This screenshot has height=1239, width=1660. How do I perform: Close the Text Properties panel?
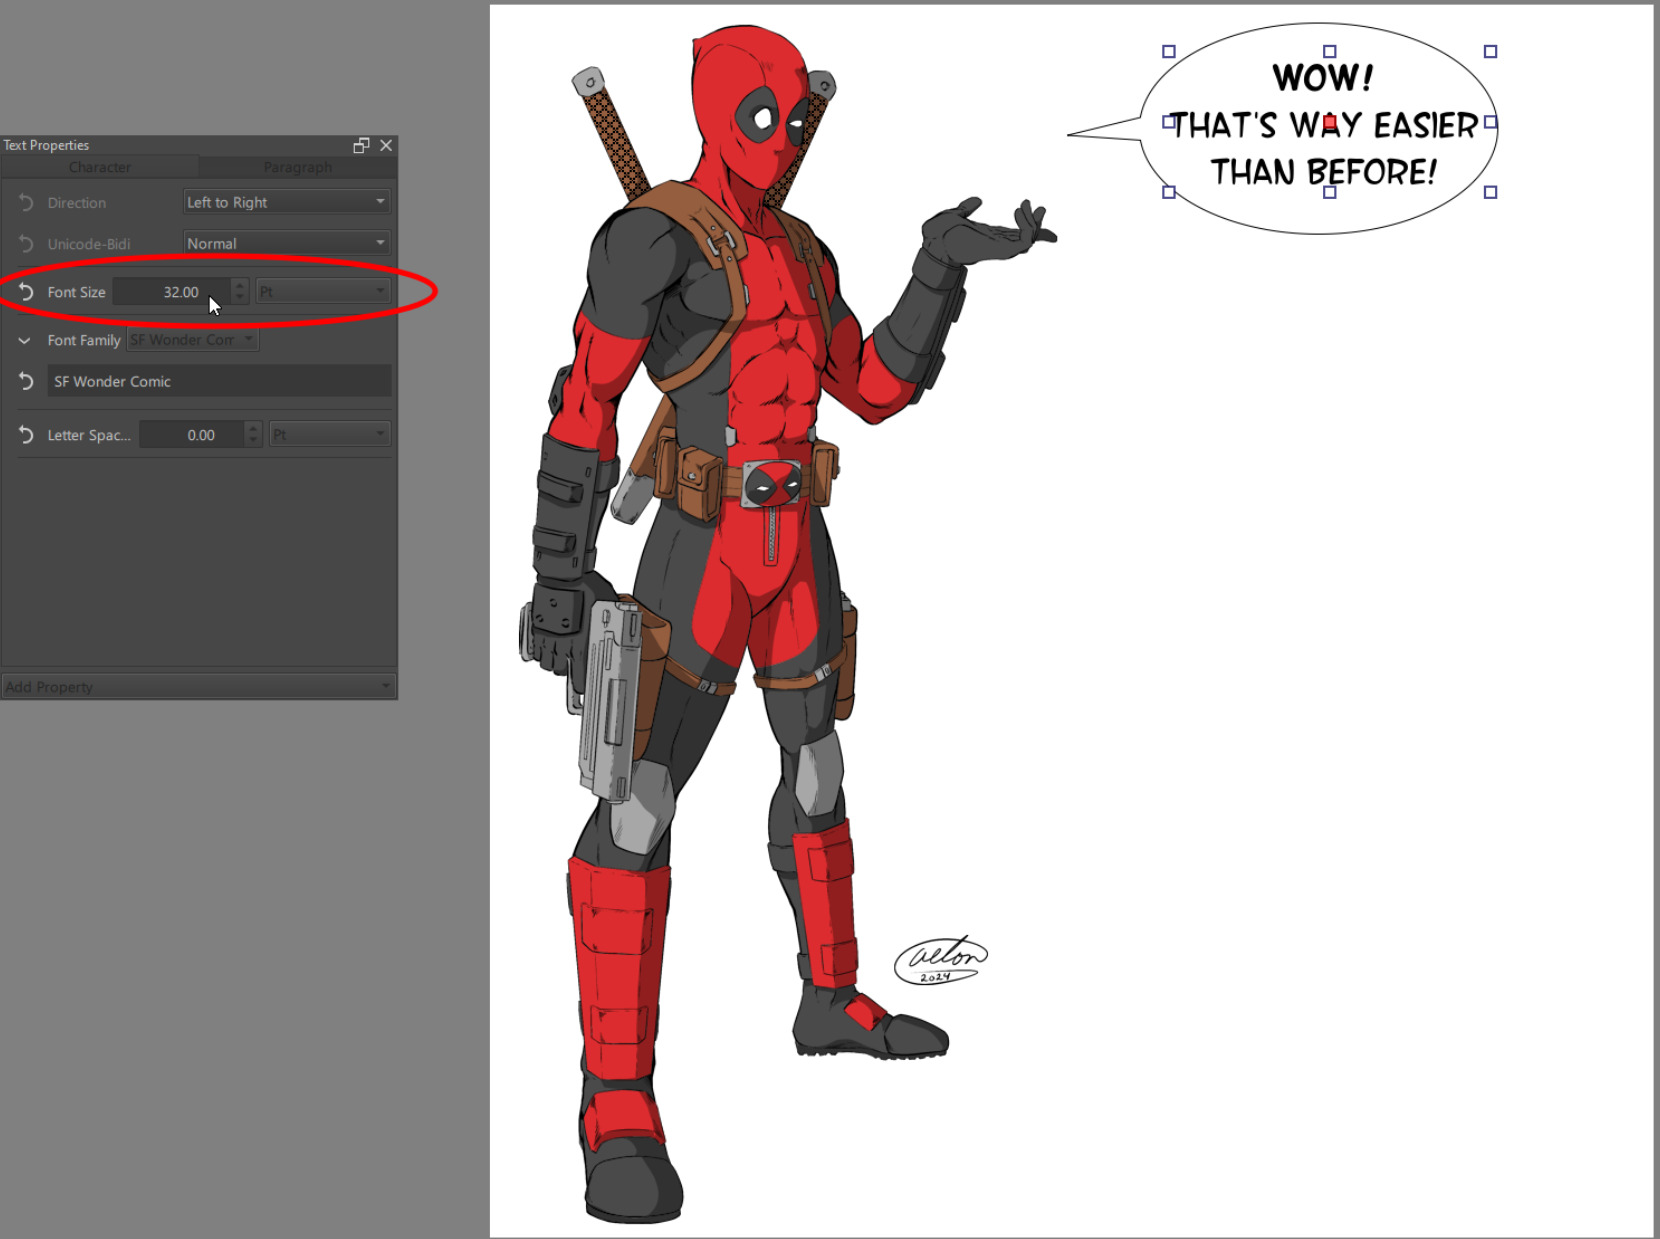coord(386,146)
